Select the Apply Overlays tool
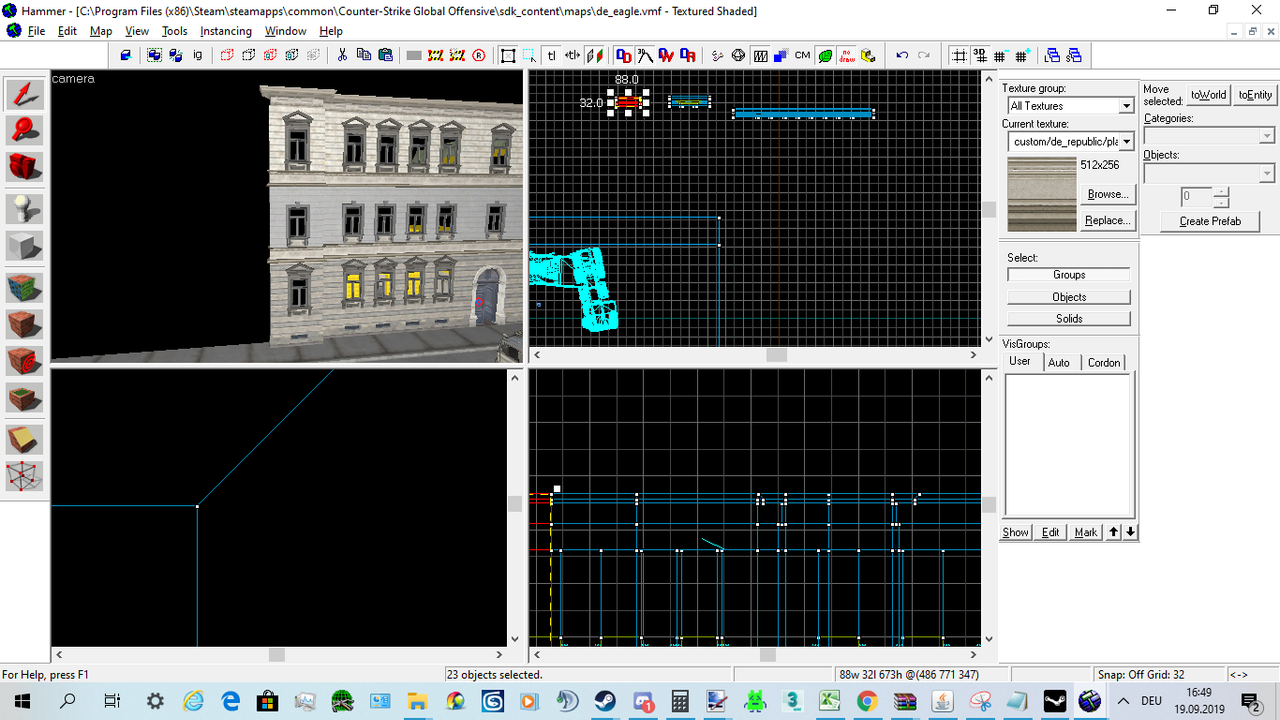 26,396
